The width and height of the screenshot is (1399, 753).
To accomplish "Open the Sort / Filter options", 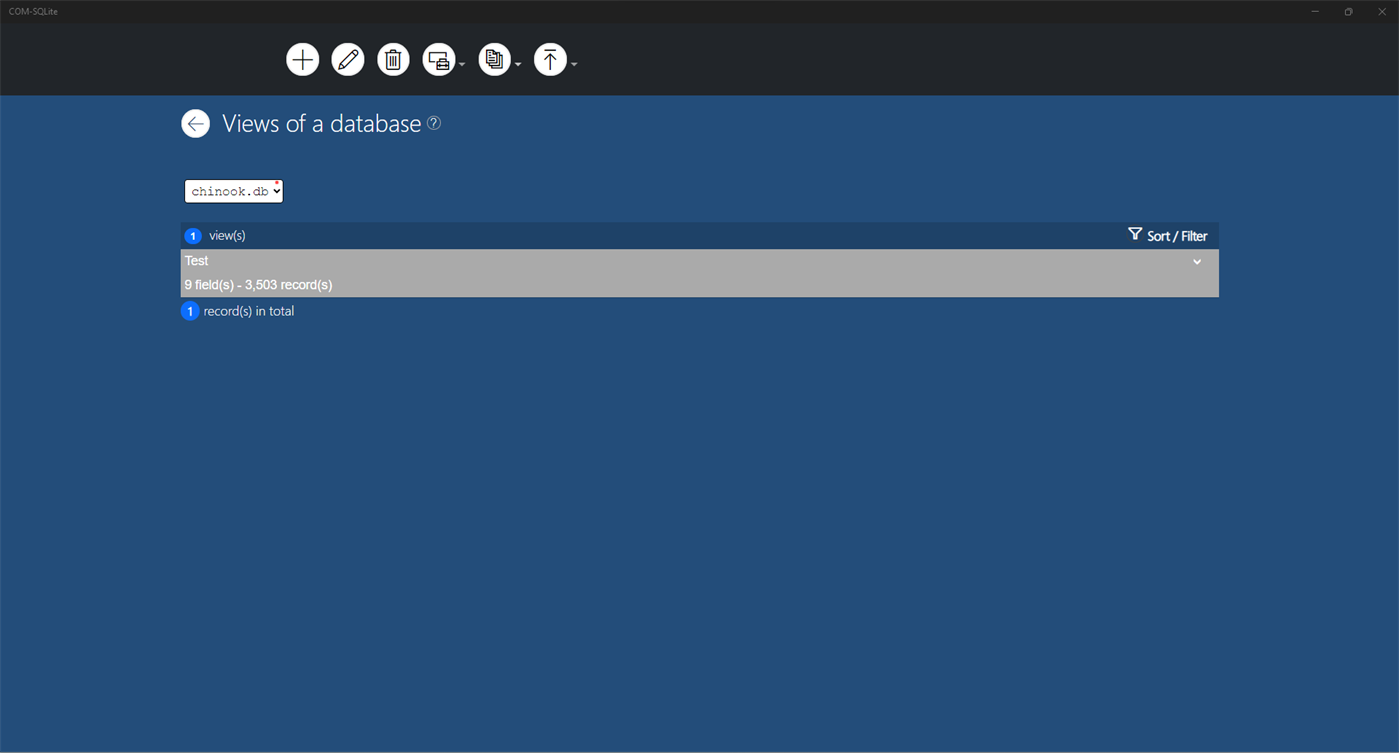I will pos(1167,236).
